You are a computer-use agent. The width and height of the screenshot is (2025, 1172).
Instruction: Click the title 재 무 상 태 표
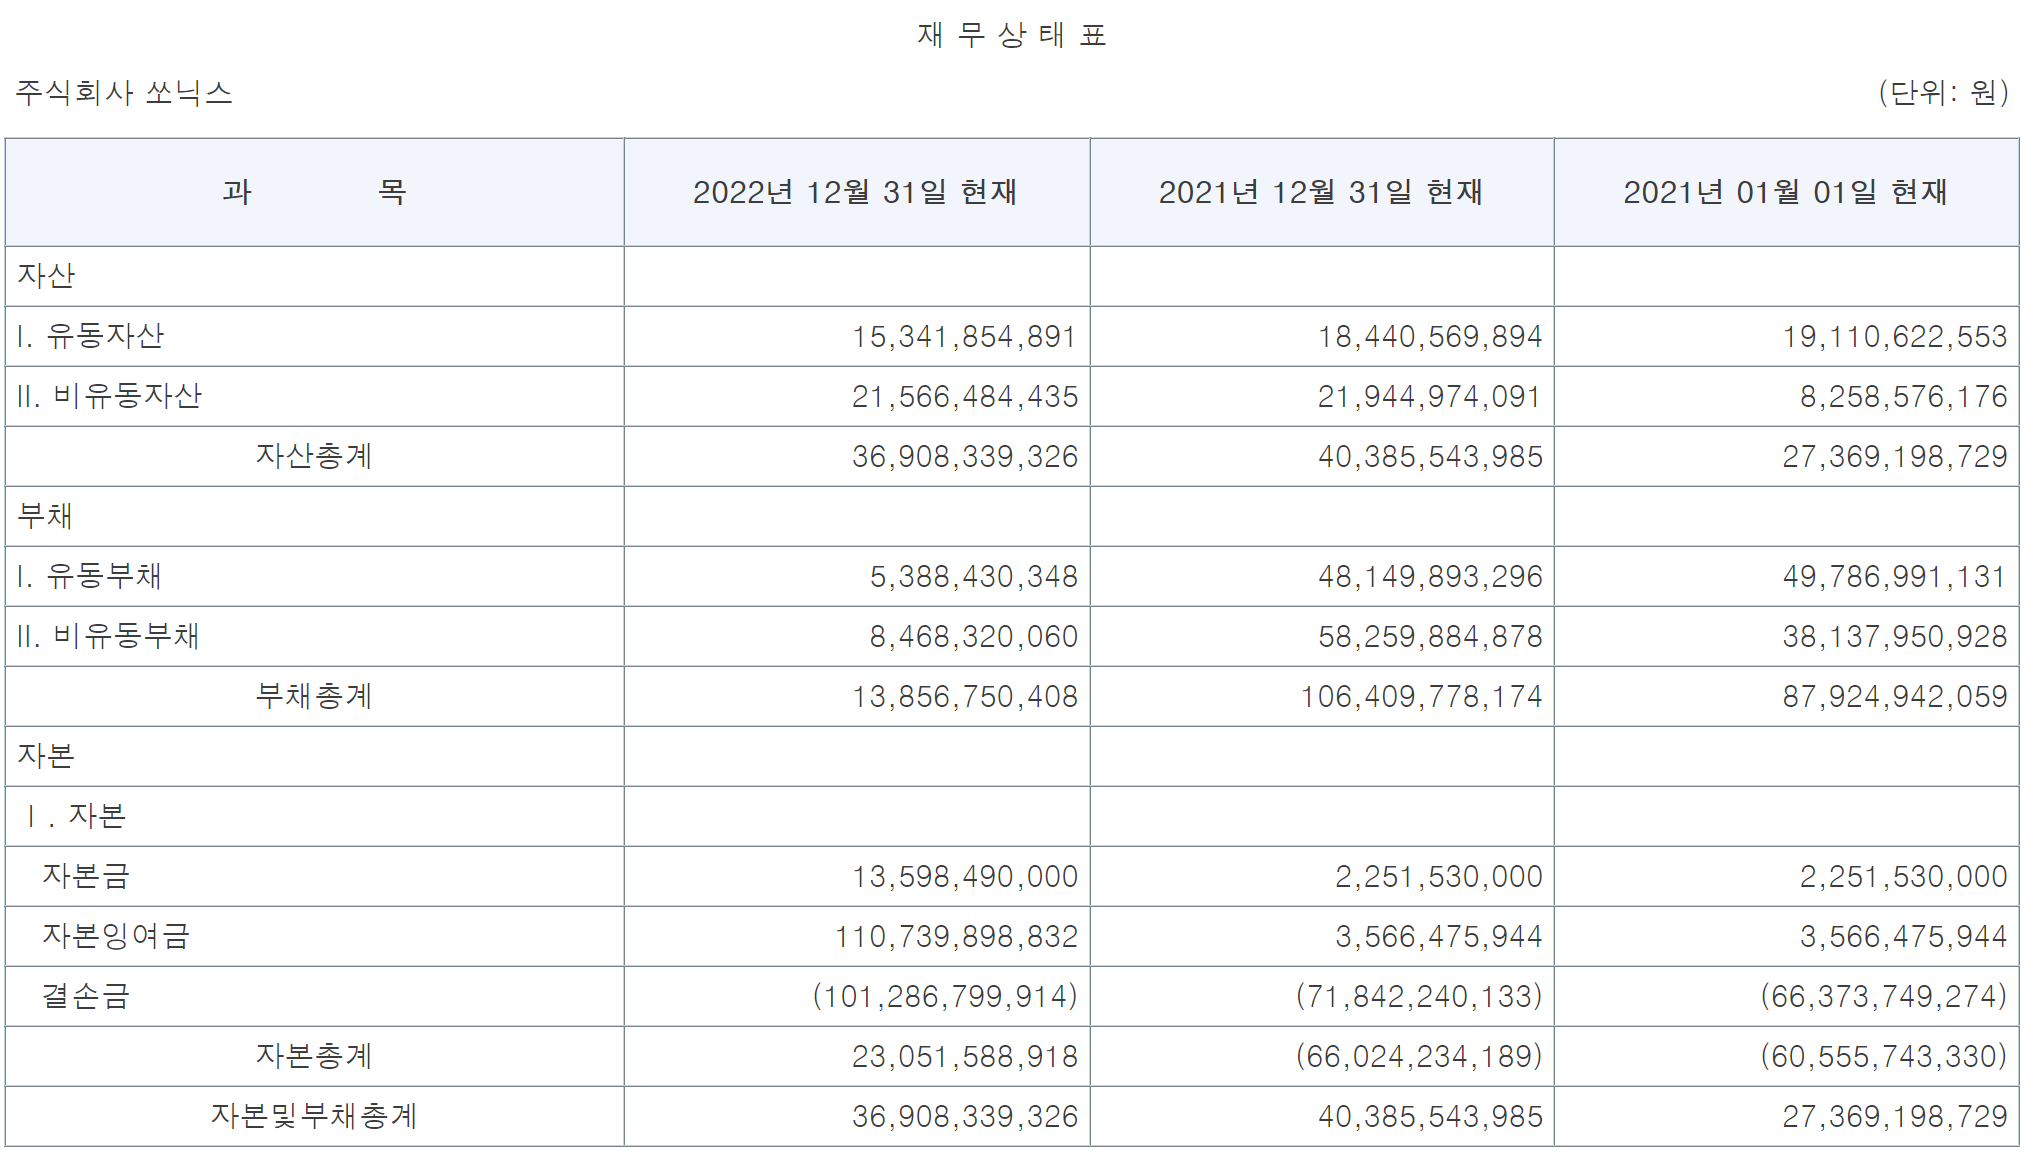pyautogui.click(x=1012, y=35)
